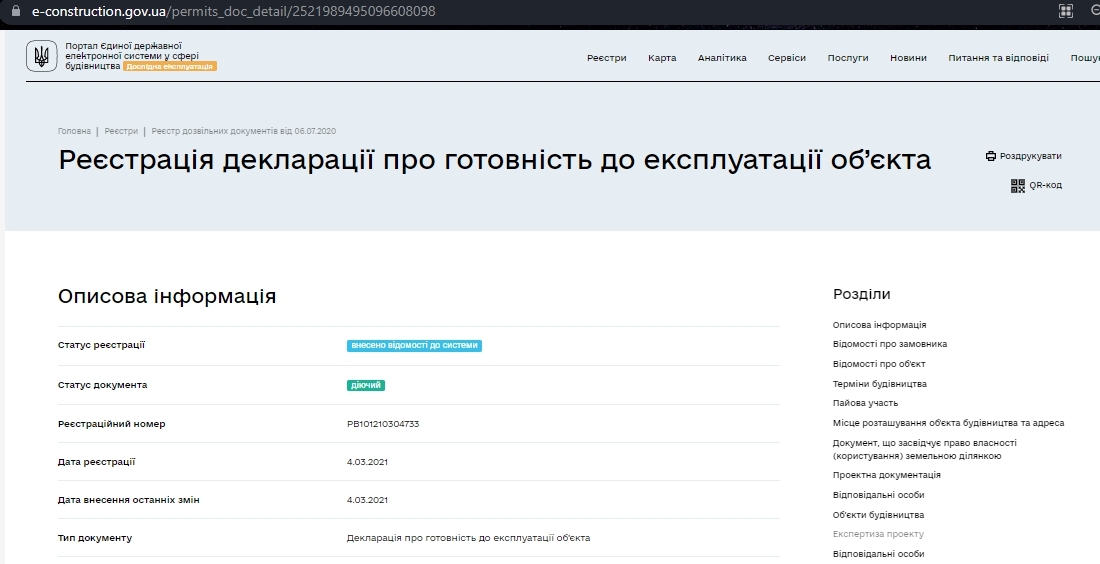
Task: Go to Проектна документація section
Action: pos(887,475)
